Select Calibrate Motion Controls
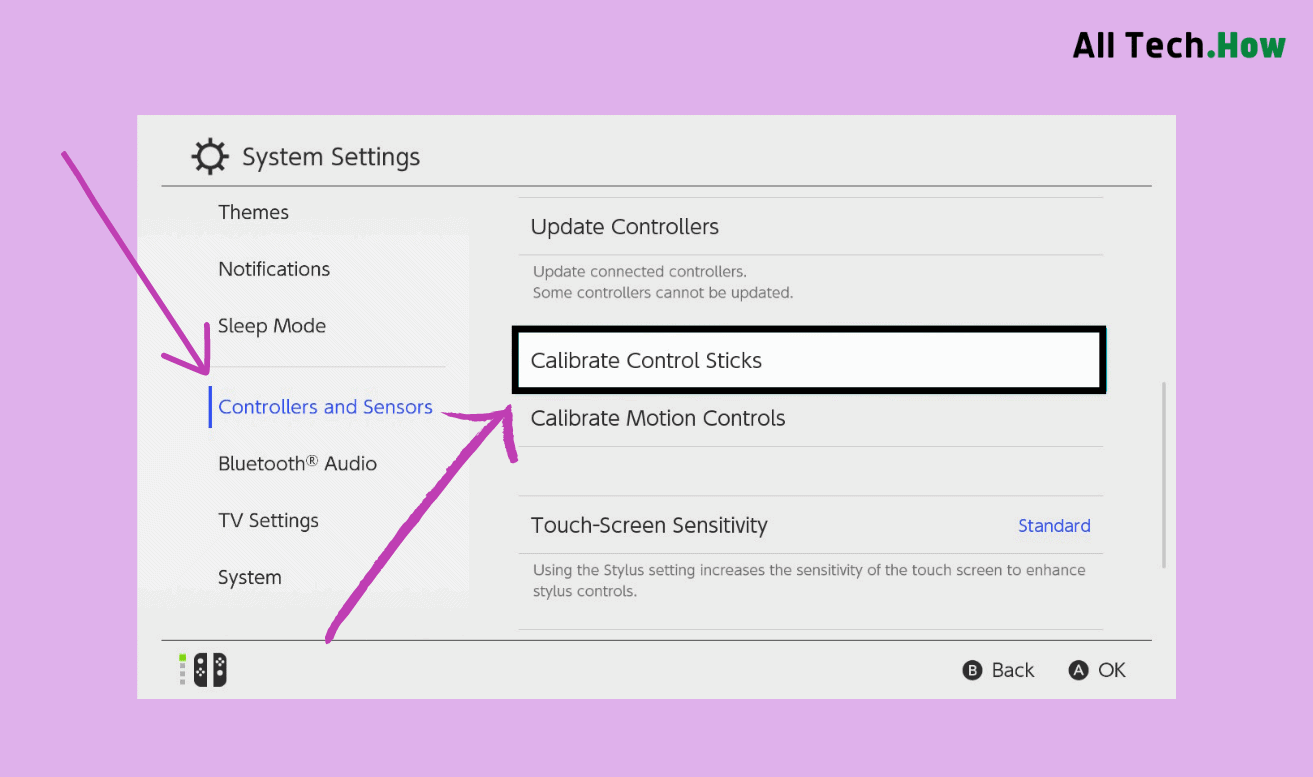The width and height of the screenshot is (1313, 777). point(658,418)
